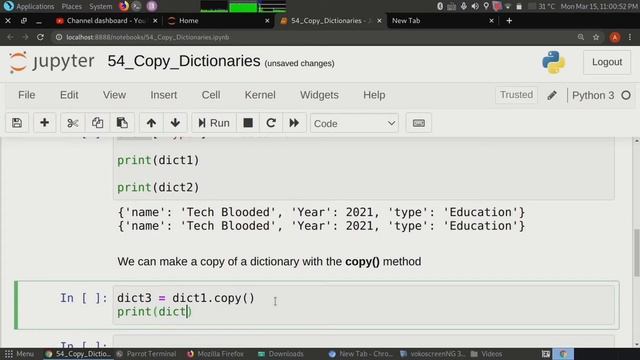Click the Trusted notebook indicator
This screenshot has width=640, height=360.
(x=516, y=95)
